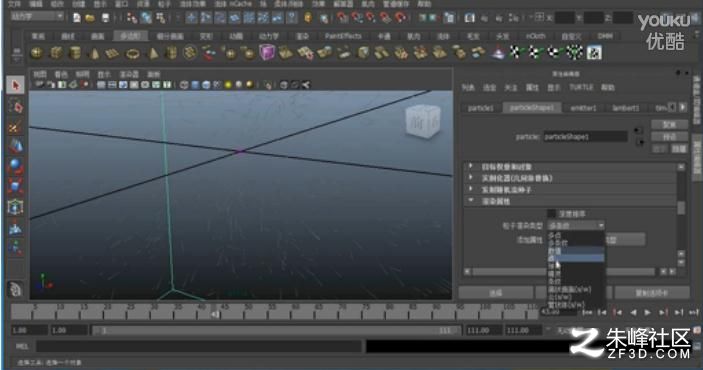Toggle the checkbox in the render attributes section
The height and width of the screenshot is (370, 703).
tap(551, 214)
